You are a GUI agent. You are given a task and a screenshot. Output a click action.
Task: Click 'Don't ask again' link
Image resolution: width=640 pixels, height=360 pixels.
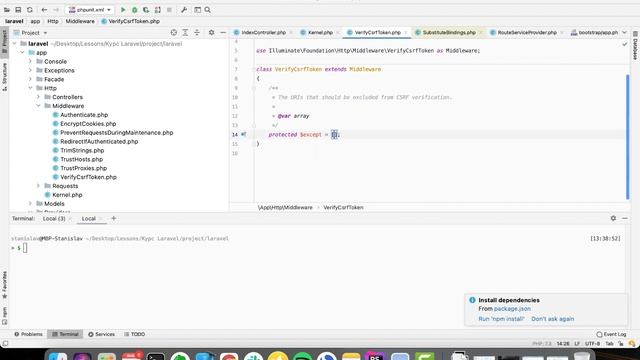pyautogui.click(x=553, y=319)
